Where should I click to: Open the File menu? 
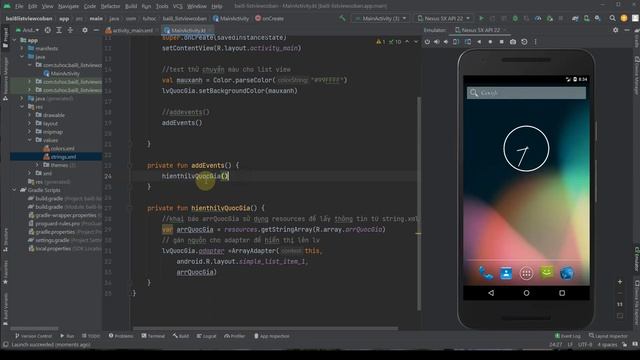pyautogui.click(x=19, y=6)
